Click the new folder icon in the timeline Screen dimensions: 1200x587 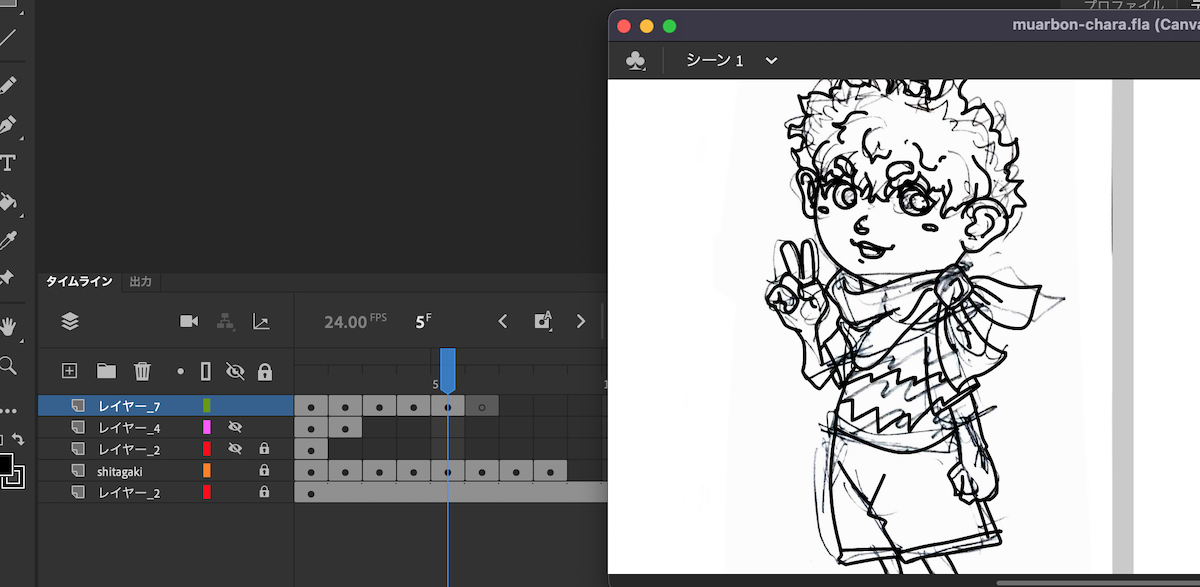pos(106,371)
